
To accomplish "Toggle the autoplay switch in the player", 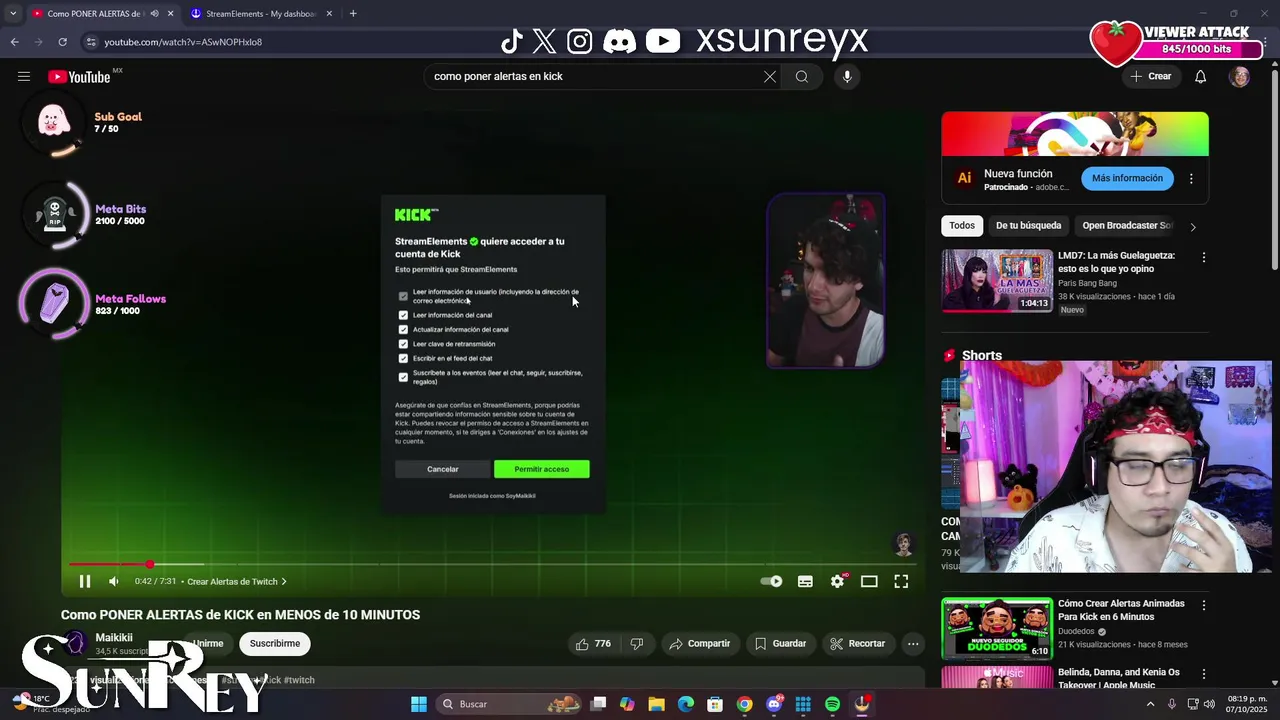I will point(771,581).
